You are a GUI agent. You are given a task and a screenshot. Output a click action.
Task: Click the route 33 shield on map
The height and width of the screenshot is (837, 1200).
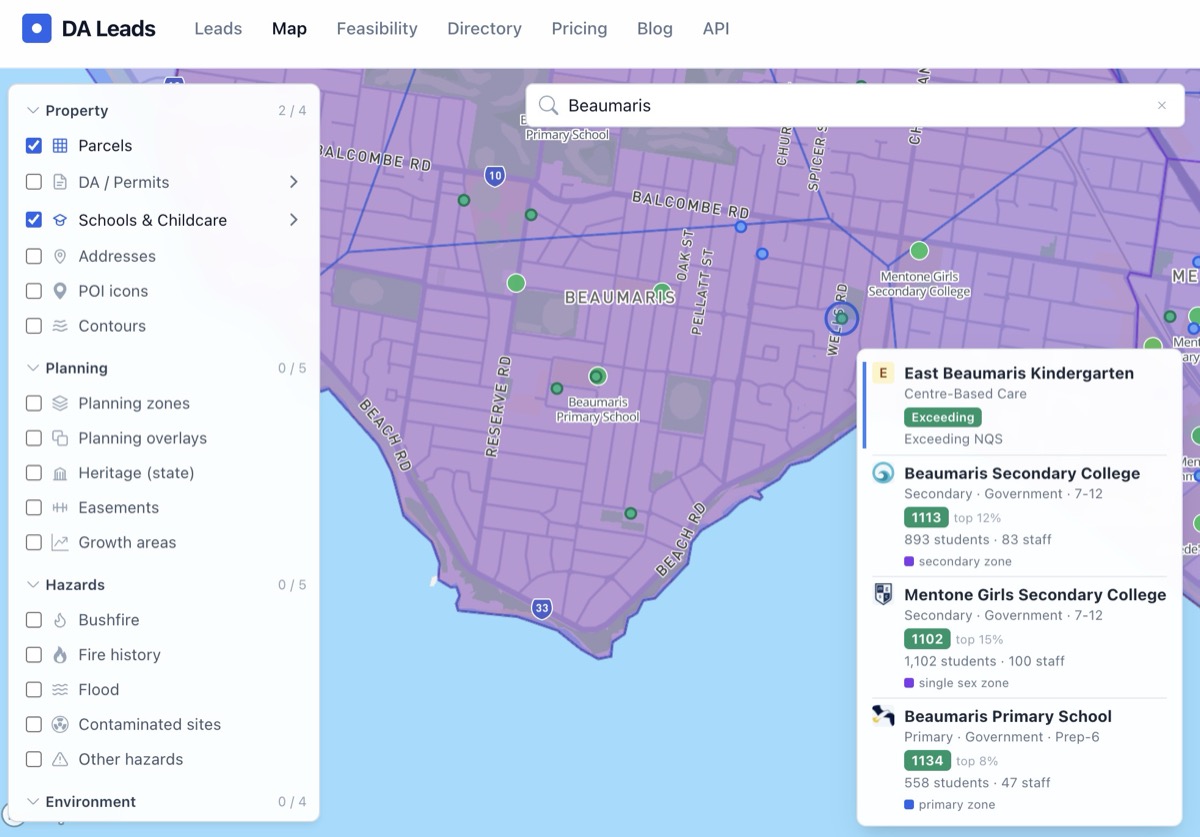point(542,608)
